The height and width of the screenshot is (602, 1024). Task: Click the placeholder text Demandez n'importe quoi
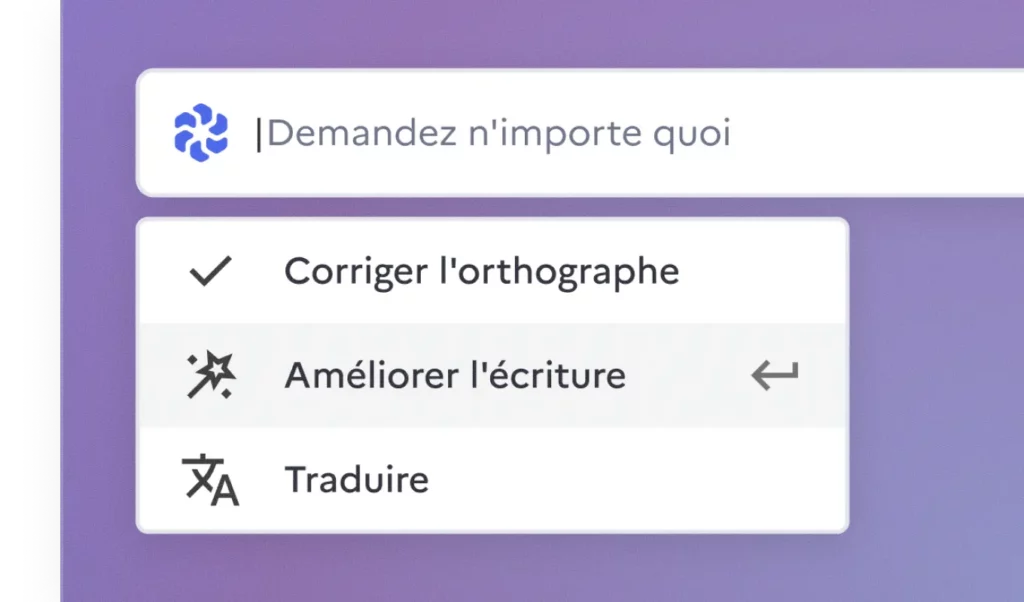click(x=500, y=131)
